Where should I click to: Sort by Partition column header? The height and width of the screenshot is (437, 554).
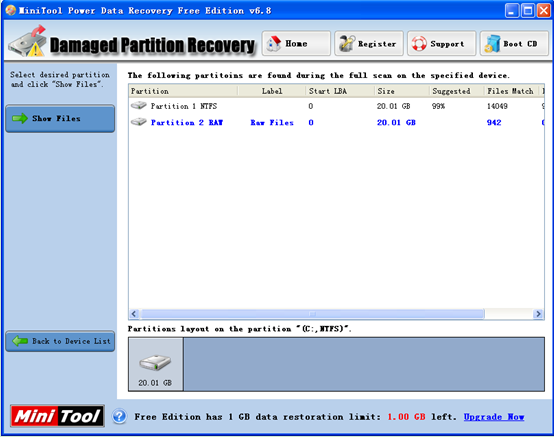[x=183, y=91]
